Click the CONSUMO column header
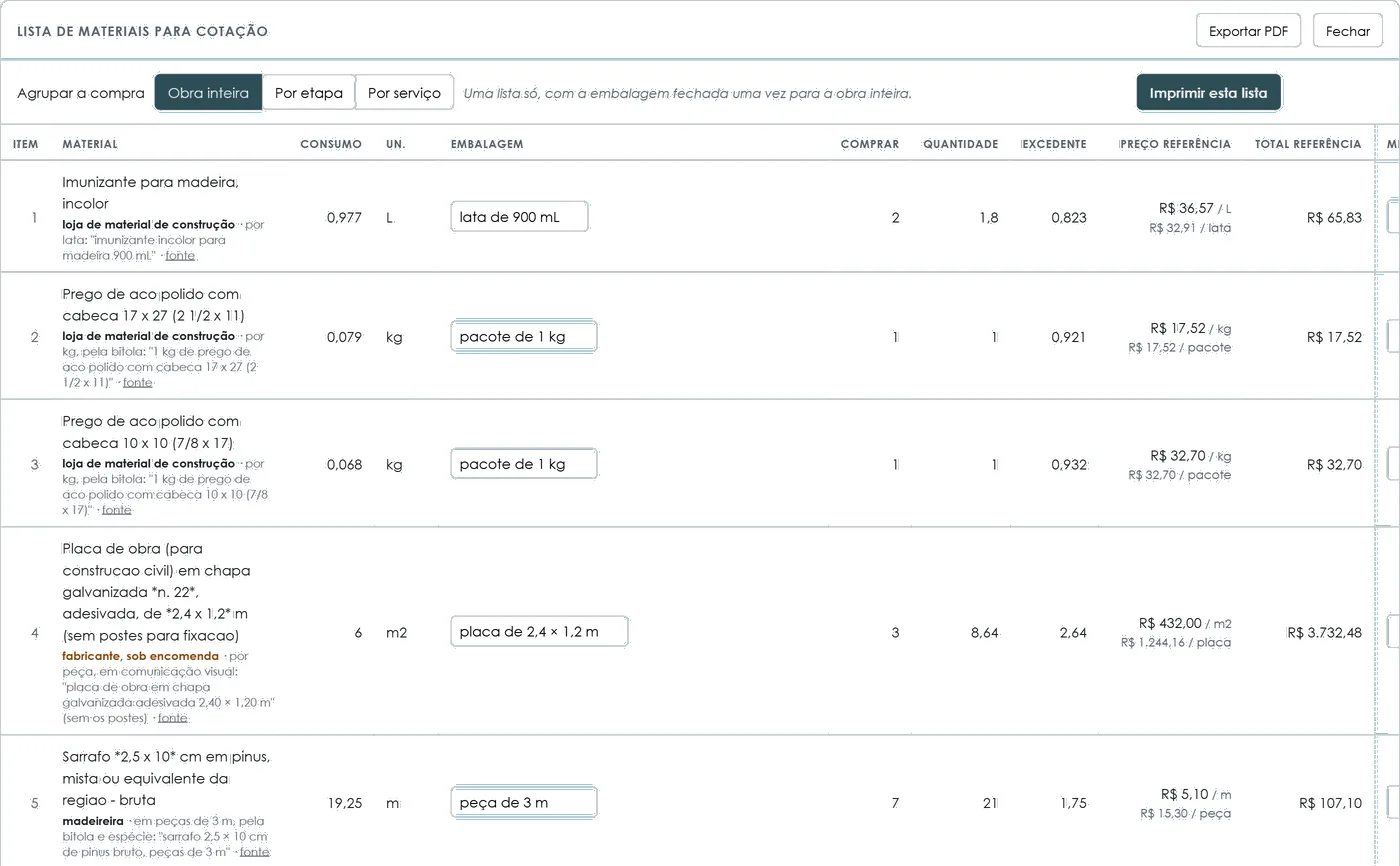The image size is (1400, 866). coord(331,144)
